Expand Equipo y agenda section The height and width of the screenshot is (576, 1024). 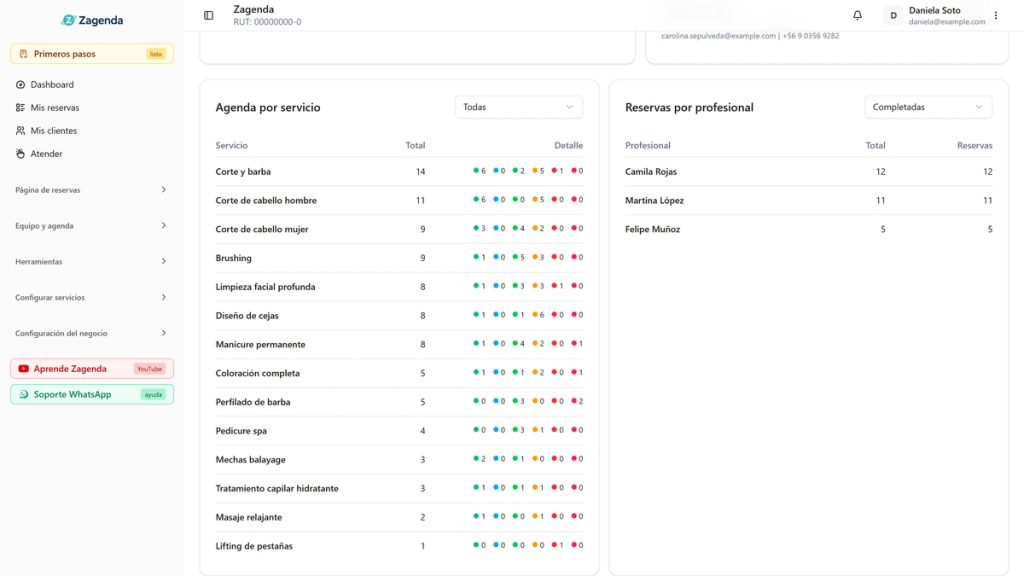pos(92,226)
